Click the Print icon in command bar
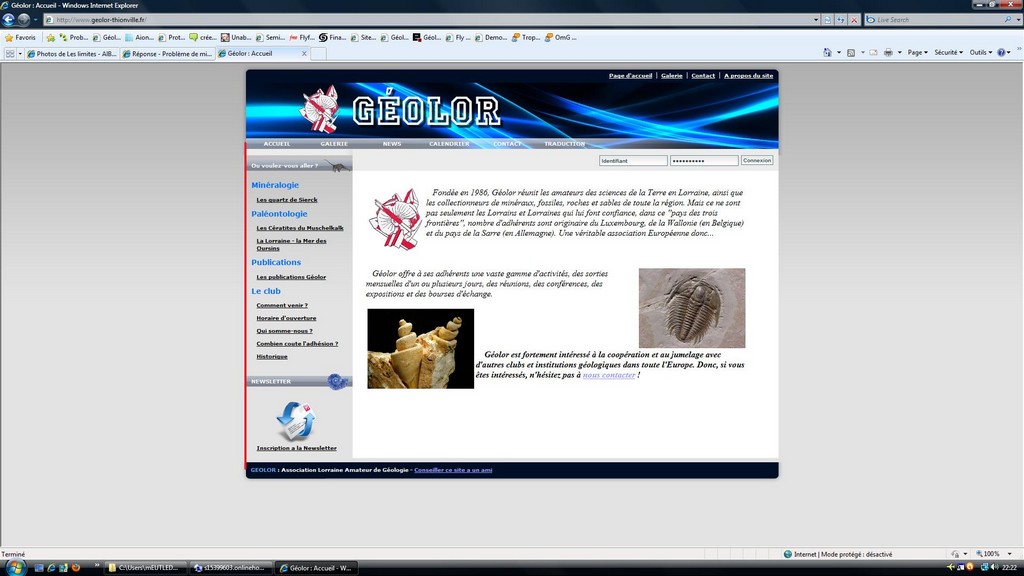Image resolution: width=1024 pixels, height=576 pixels. pyautogui.click(x=888, y=52)
